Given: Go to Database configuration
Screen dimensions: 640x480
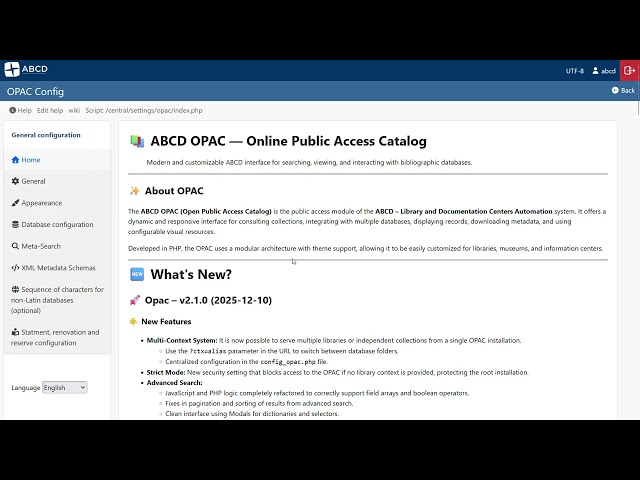Looking at the screenshot, I should [57, 224].
